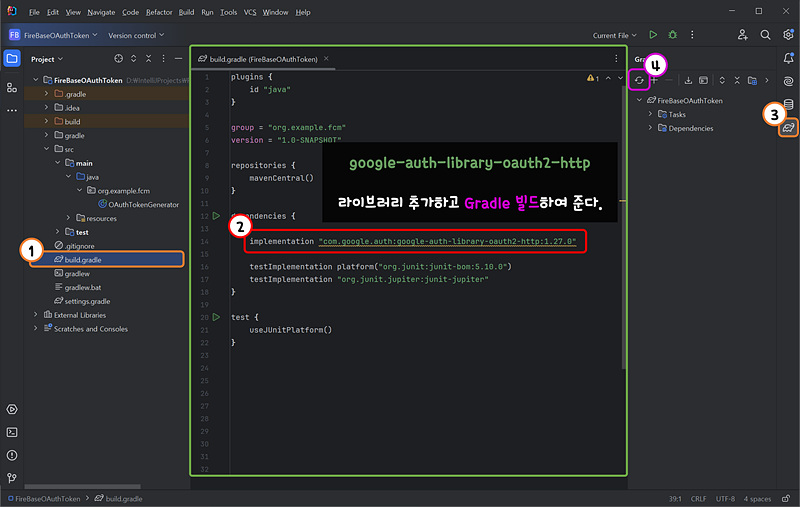Open the Current File run configuration dropdown

tap(614, 35)
